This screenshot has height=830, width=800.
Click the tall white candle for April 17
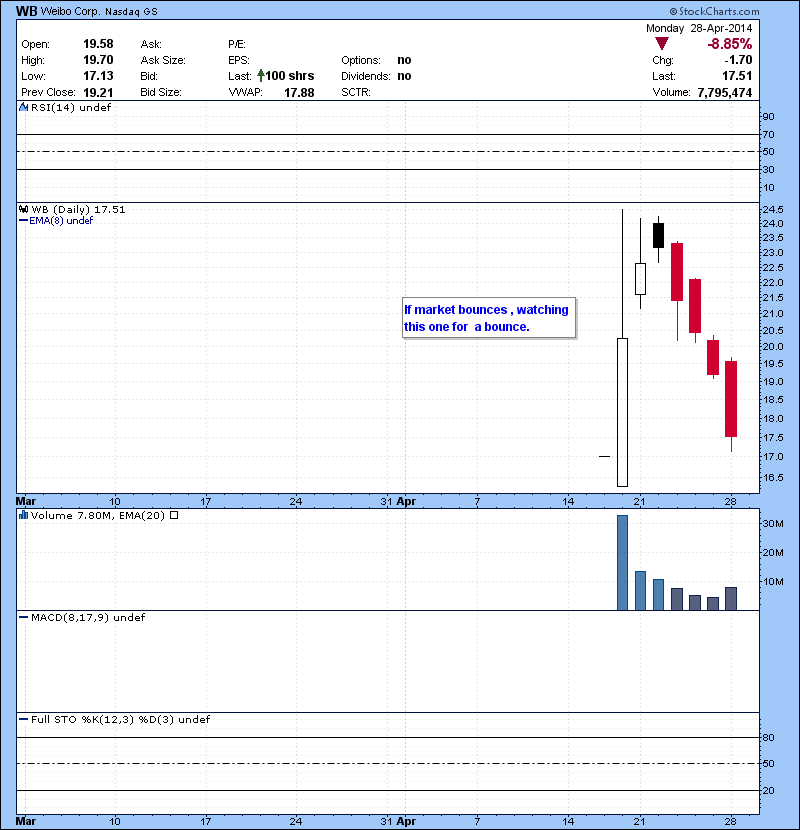623,412
